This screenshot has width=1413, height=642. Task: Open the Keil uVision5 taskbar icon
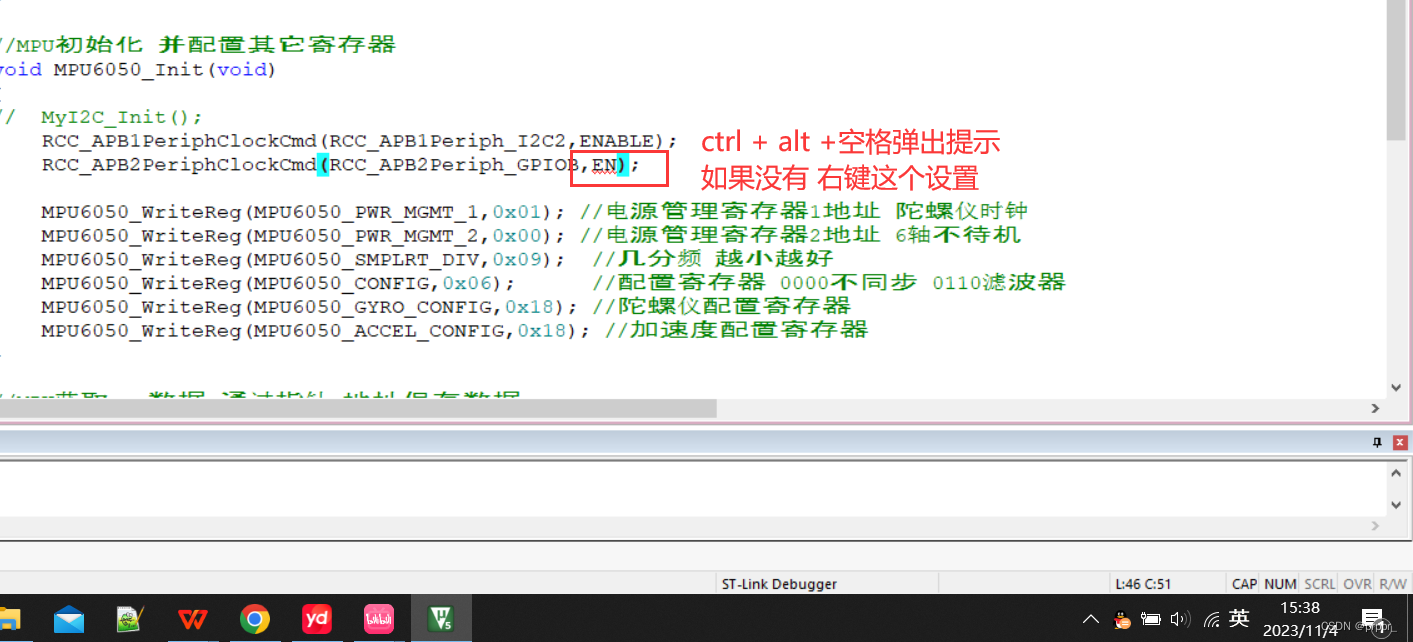(440, 618)
